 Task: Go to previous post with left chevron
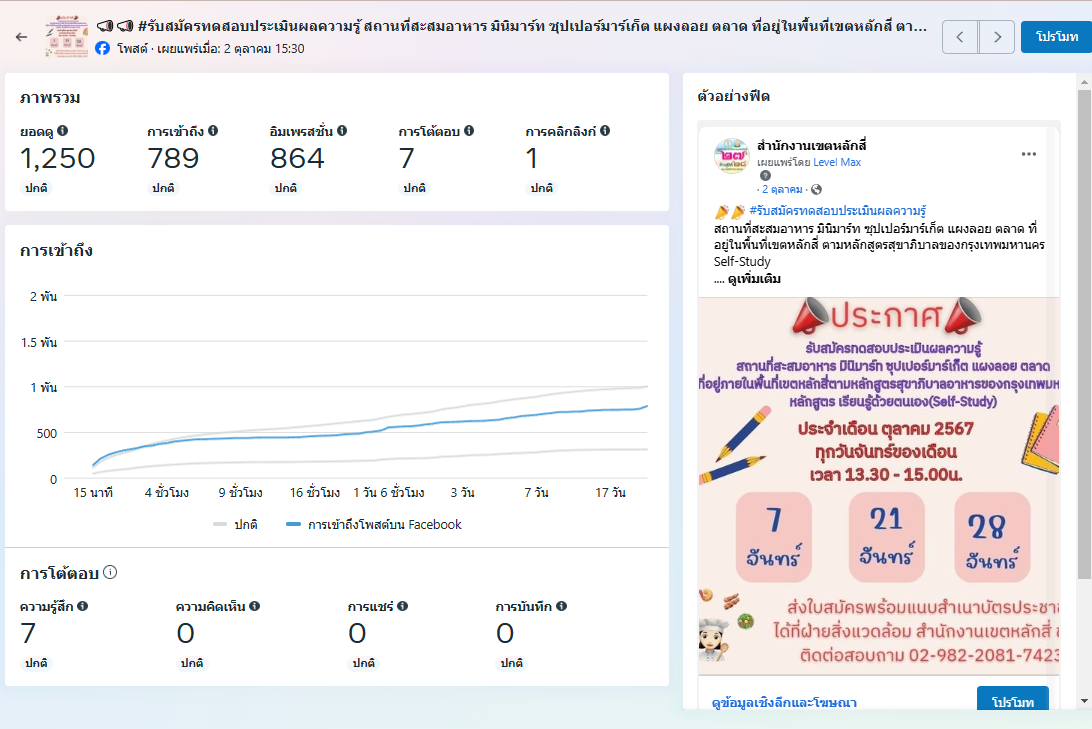click(x=960, y=37)
